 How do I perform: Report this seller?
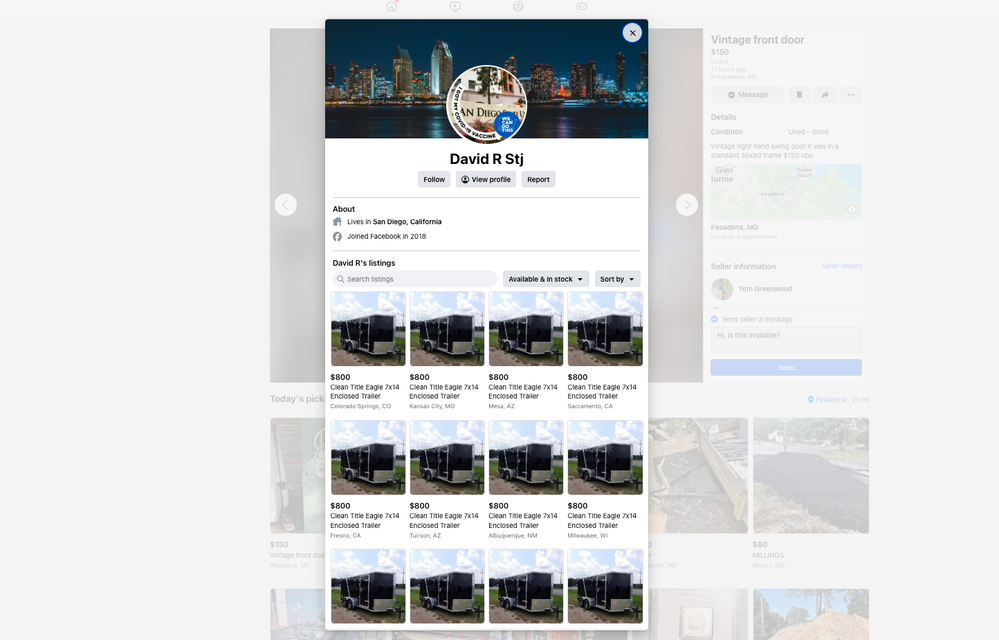(x=538, y=180)
